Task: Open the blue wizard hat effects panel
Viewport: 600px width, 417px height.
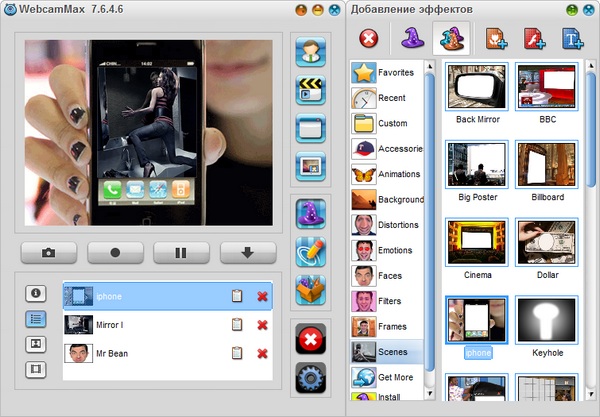Action: pos(311,212)
